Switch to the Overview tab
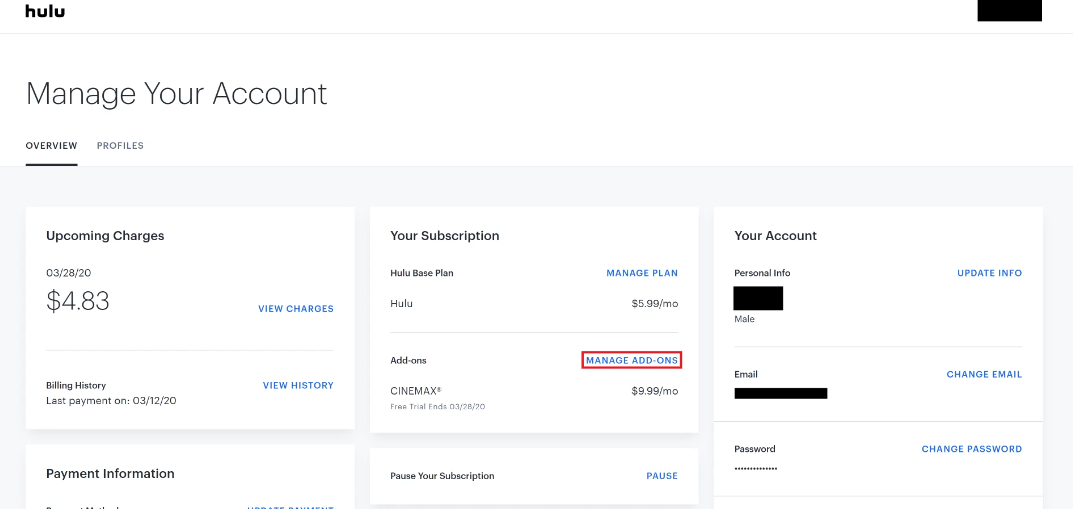The image size is (1073, 509). point(51,146)
